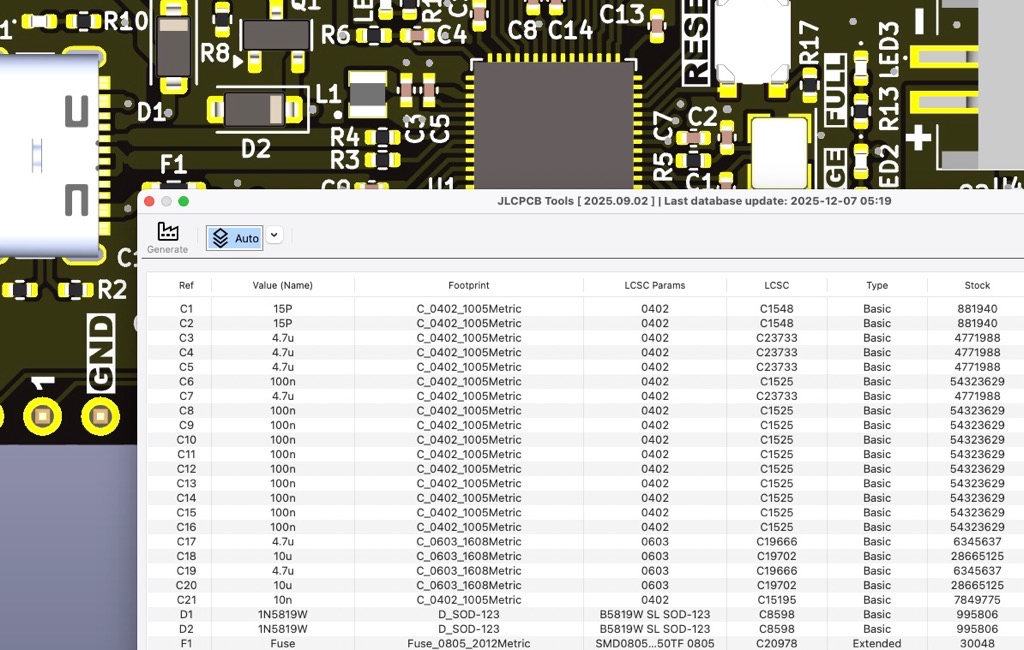Click the D2 diode on the PCB
The width and height of the screenshot is (1024, 650).
[263, 108]
